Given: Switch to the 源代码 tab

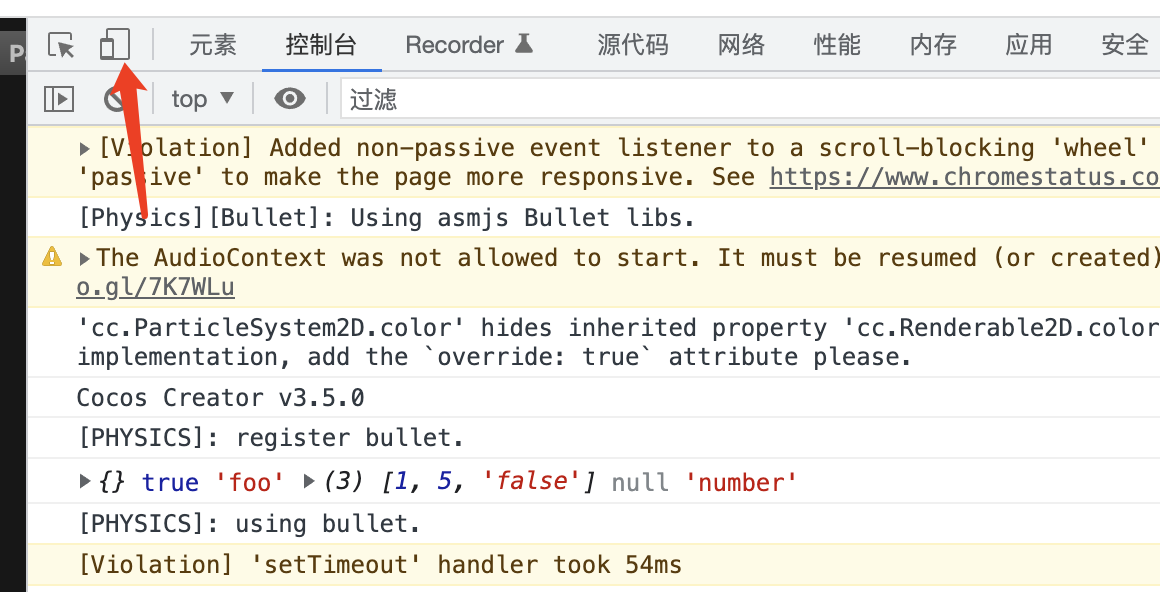Looking at the screenshot, I should (633, 45).
